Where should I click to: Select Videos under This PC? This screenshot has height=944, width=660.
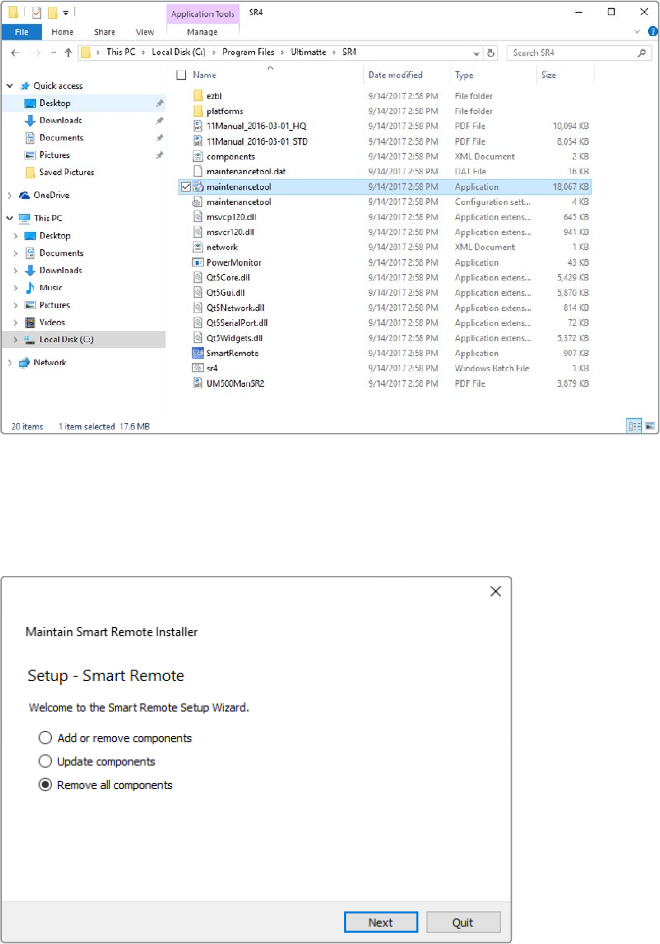coord(52,323)
